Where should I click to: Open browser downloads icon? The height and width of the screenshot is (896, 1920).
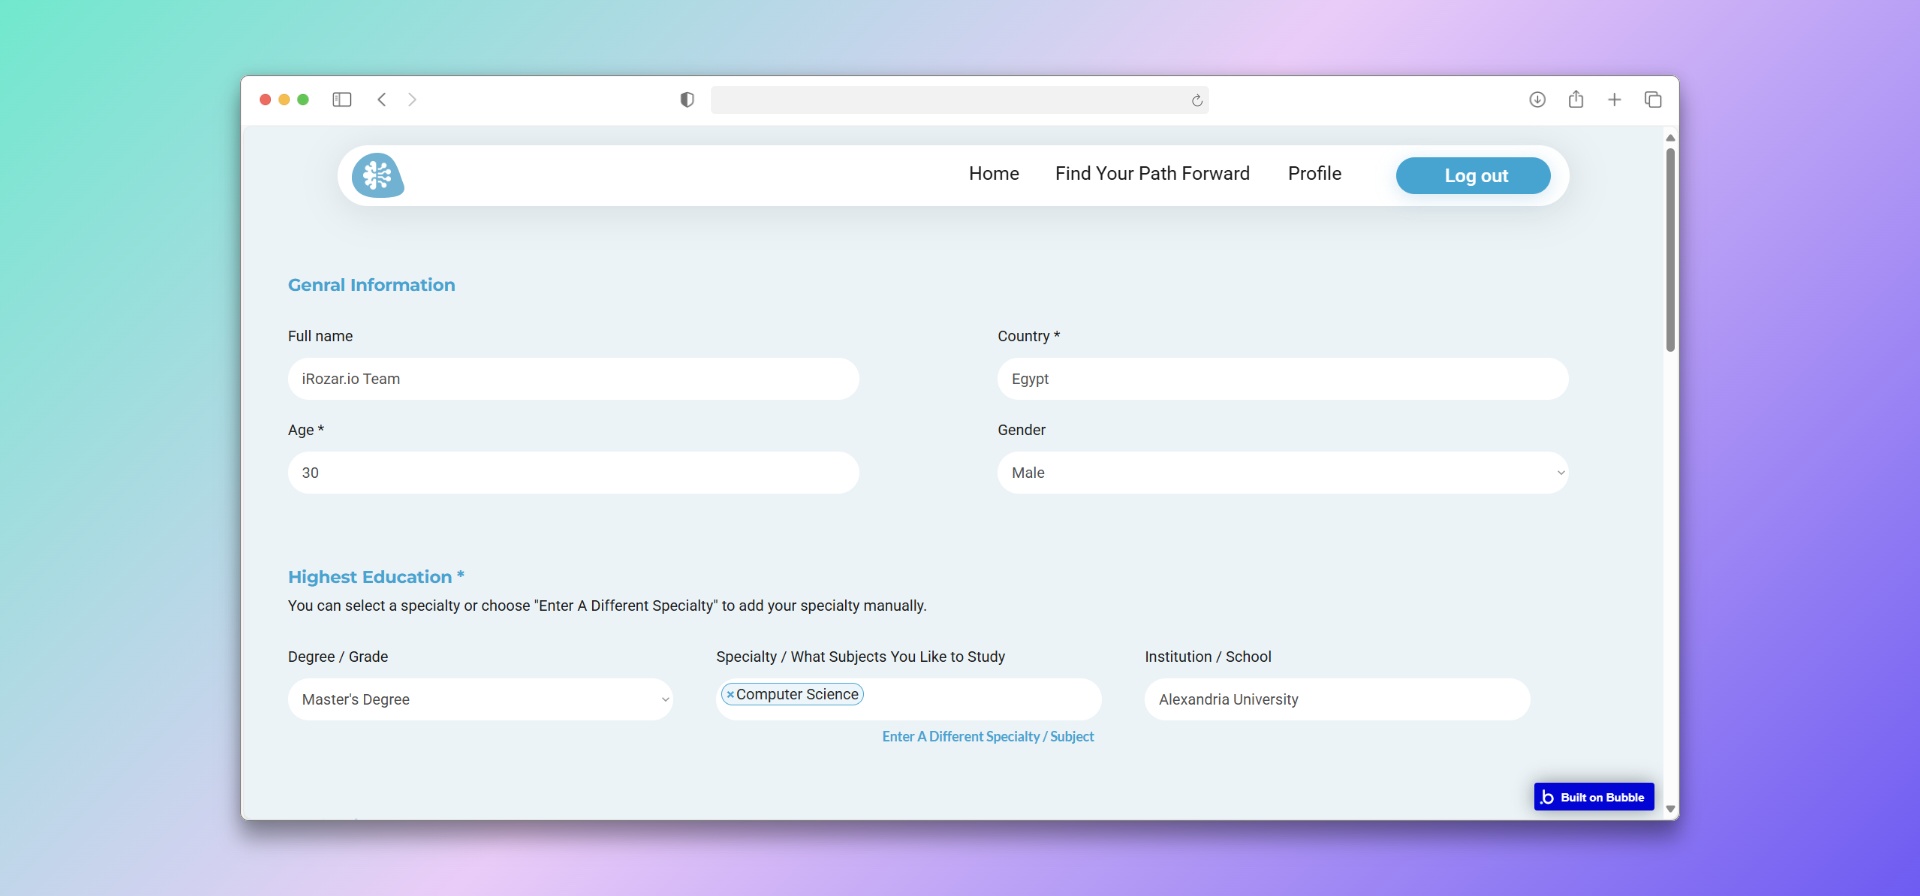point(1537,100)
